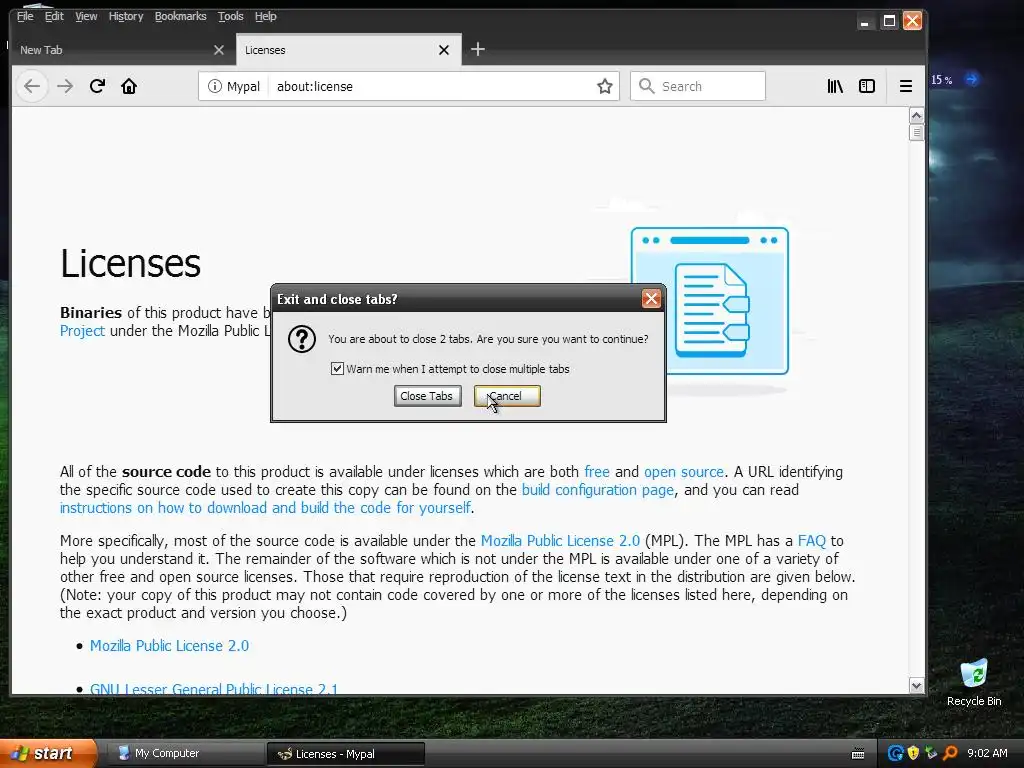Image resolution: width=1024 pixels, height=768 pixels.
Task: Click the scrollbar up arrow
Action: 916,116
